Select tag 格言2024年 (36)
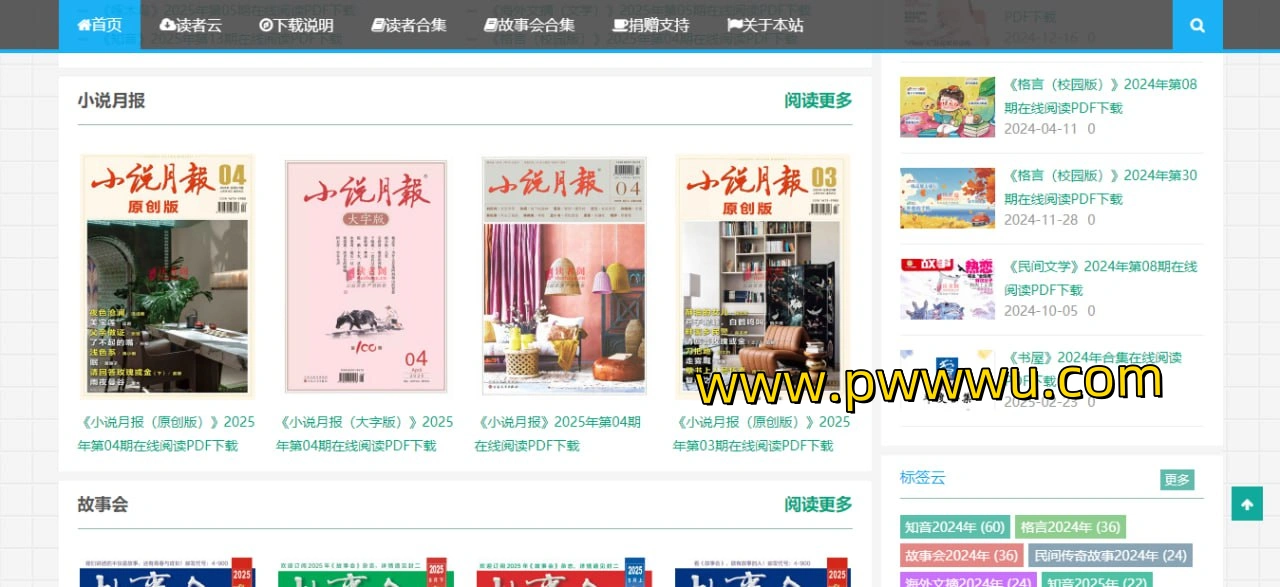The height and width of the screenshot is (587, 1280). (1070, 527)
